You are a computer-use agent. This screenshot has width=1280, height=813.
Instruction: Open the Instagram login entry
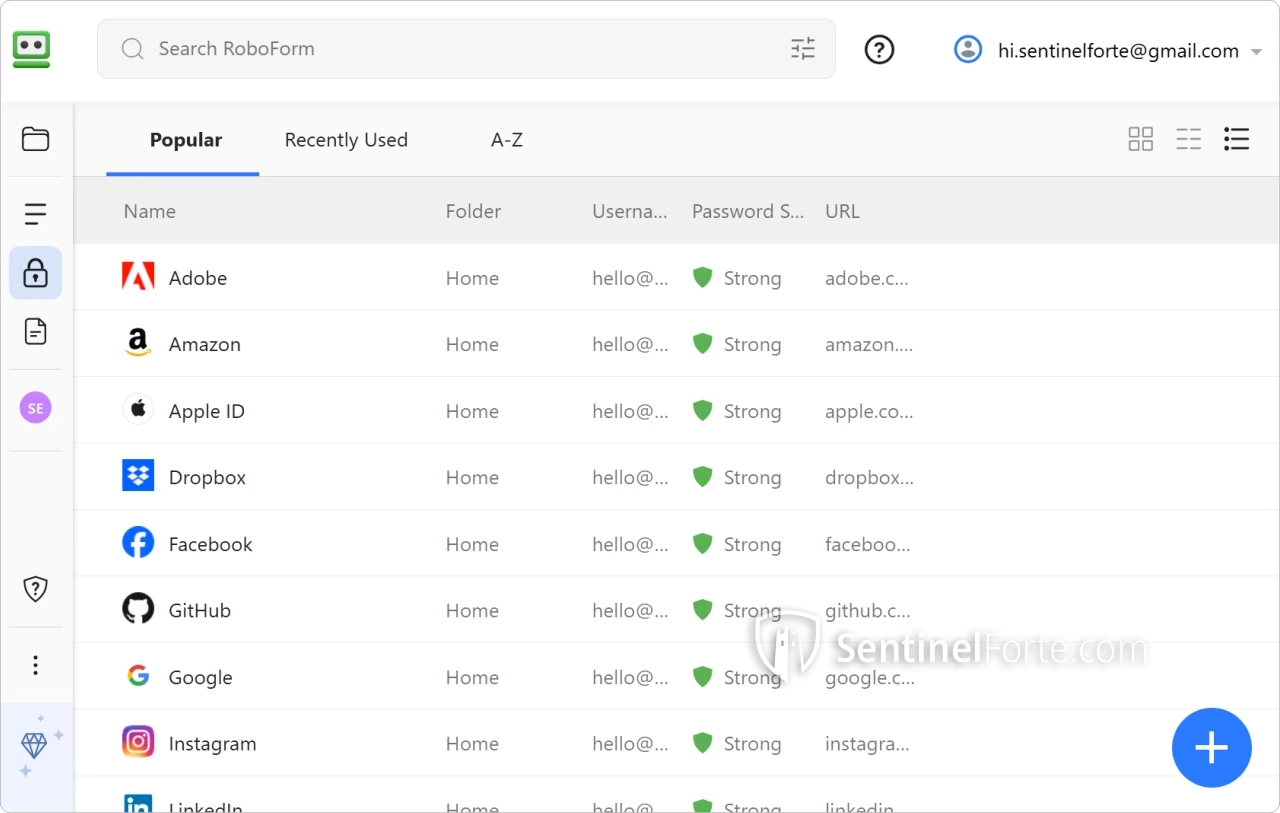tap(676, 743)
